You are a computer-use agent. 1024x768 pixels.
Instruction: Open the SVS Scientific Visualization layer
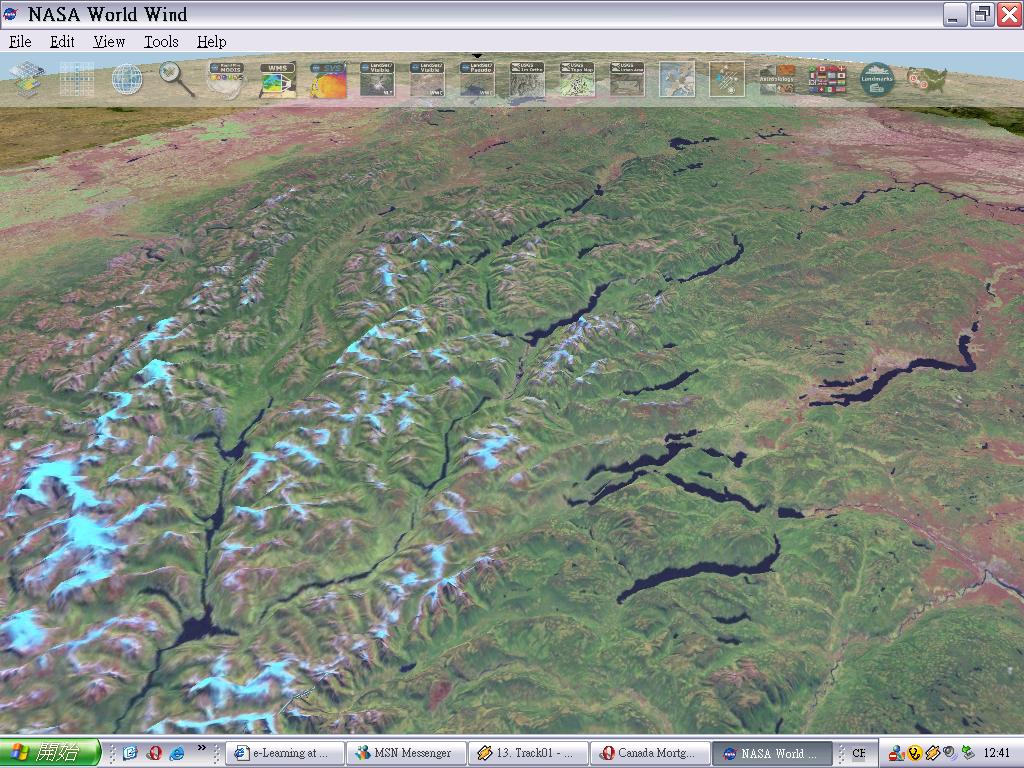(x=328, y=80)
